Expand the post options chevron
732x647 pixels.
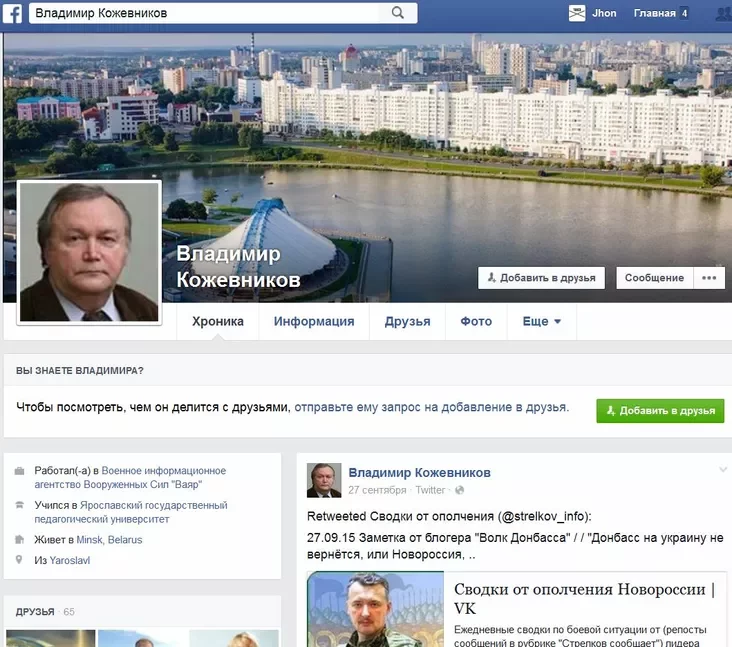[723, 470]
